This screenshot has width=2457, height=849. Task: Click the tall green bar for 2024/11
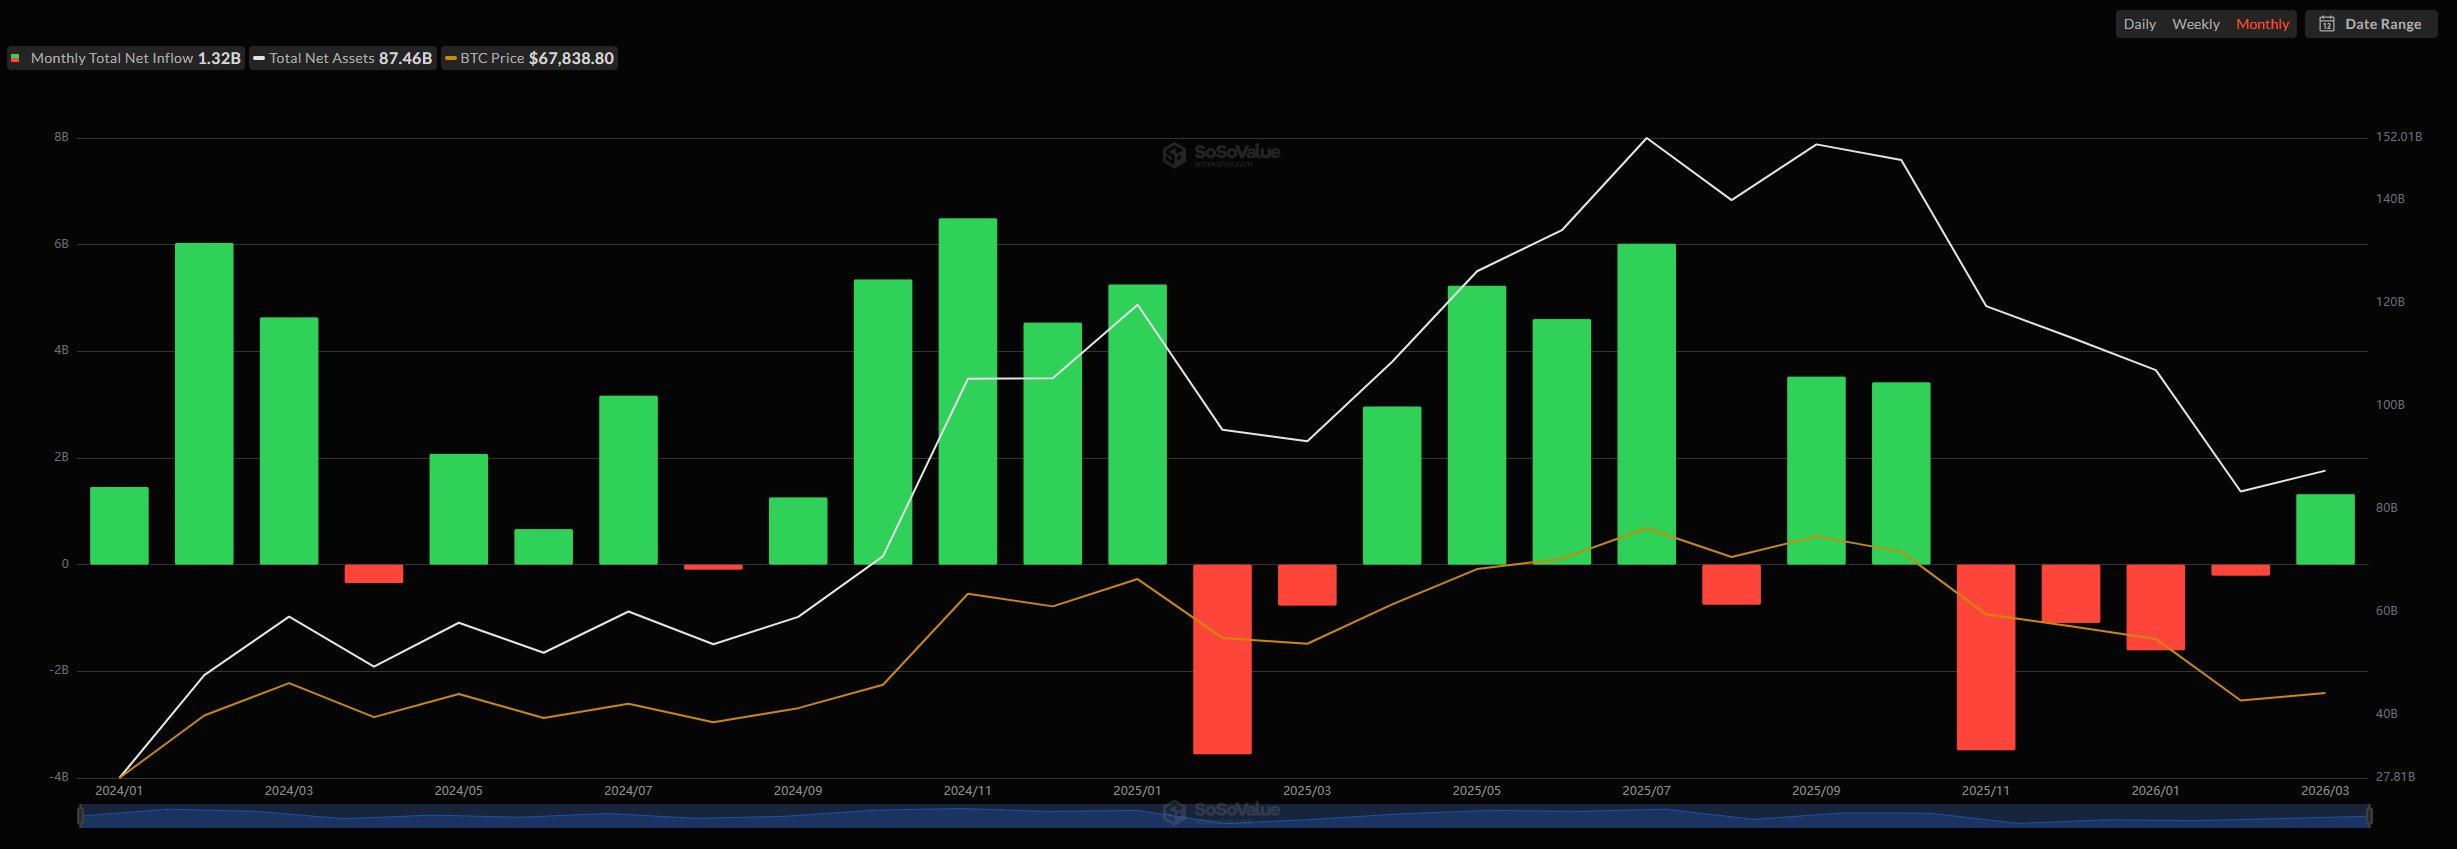pyautogui.click(x=968, y=391)
